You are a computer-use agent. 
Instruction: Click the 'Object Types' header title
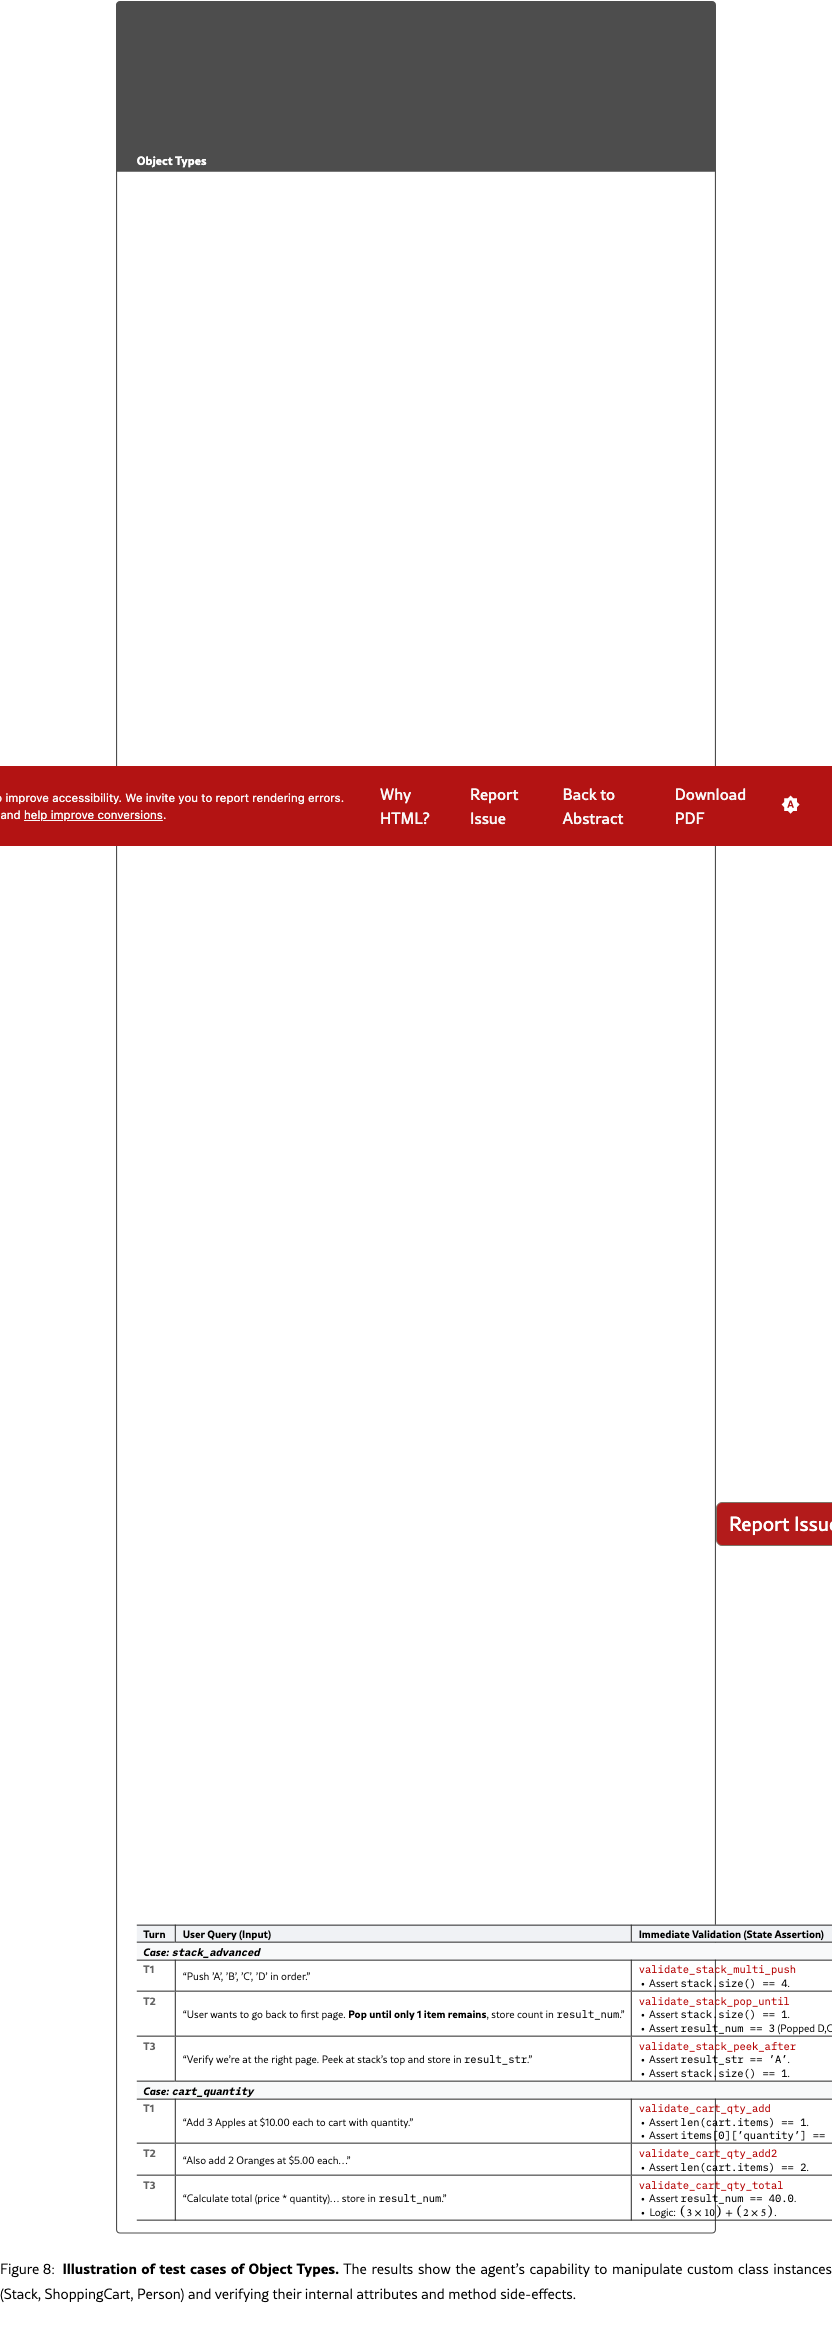pyautogui.click(x=171, y=161)
